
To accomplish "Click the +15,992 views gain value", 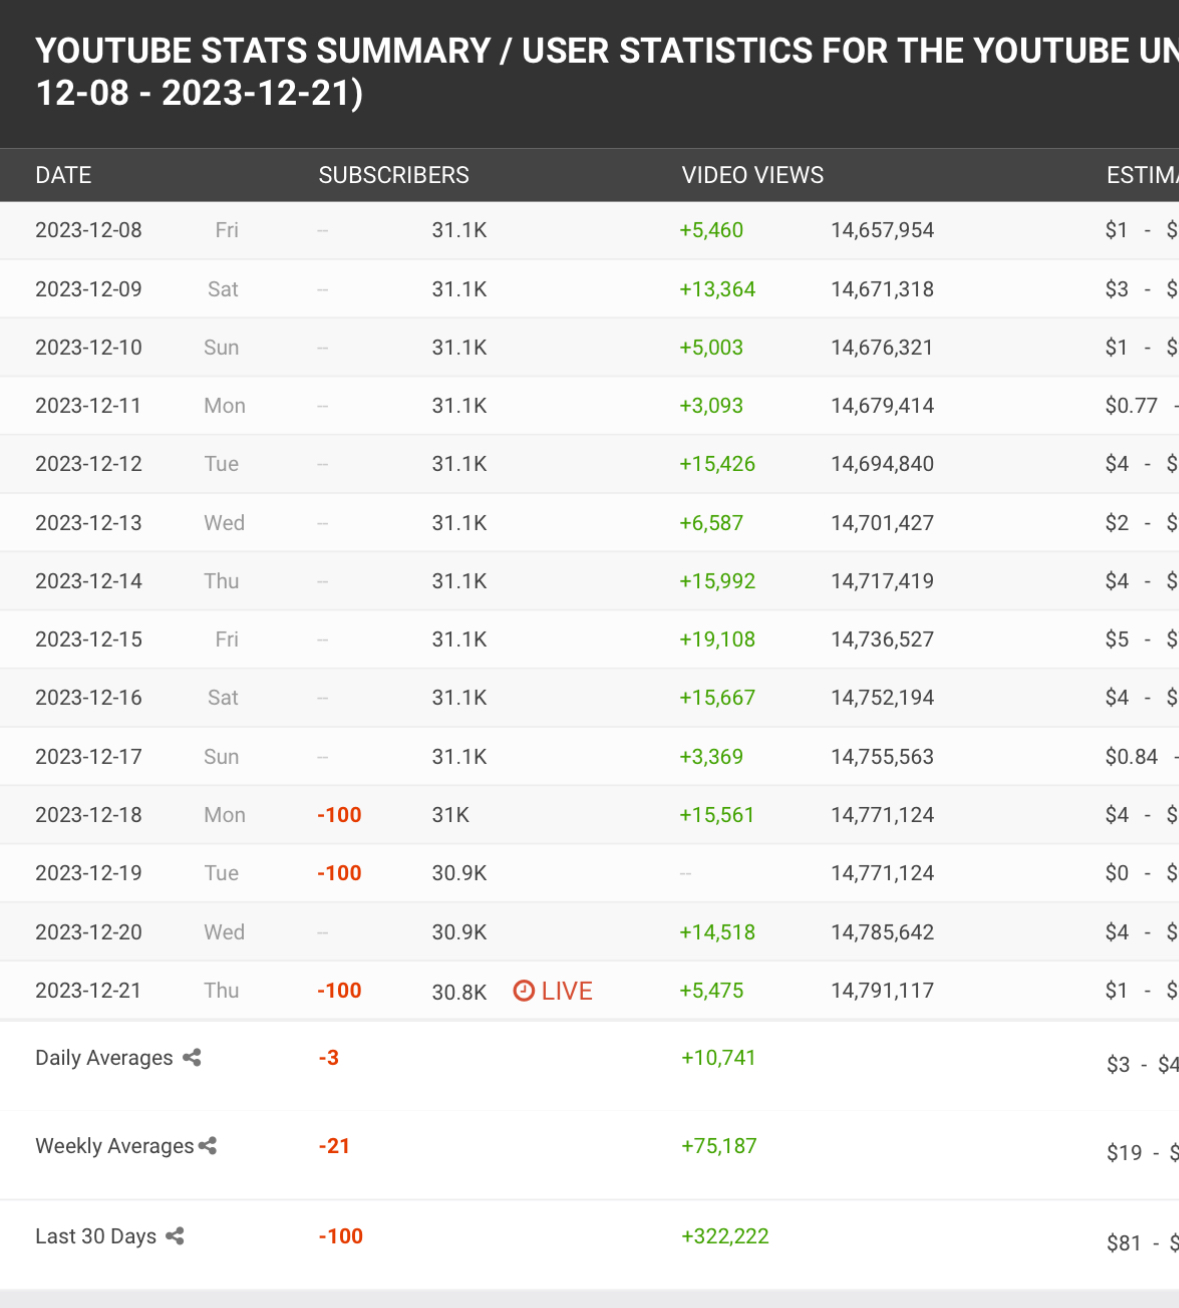I will point(717,581).
